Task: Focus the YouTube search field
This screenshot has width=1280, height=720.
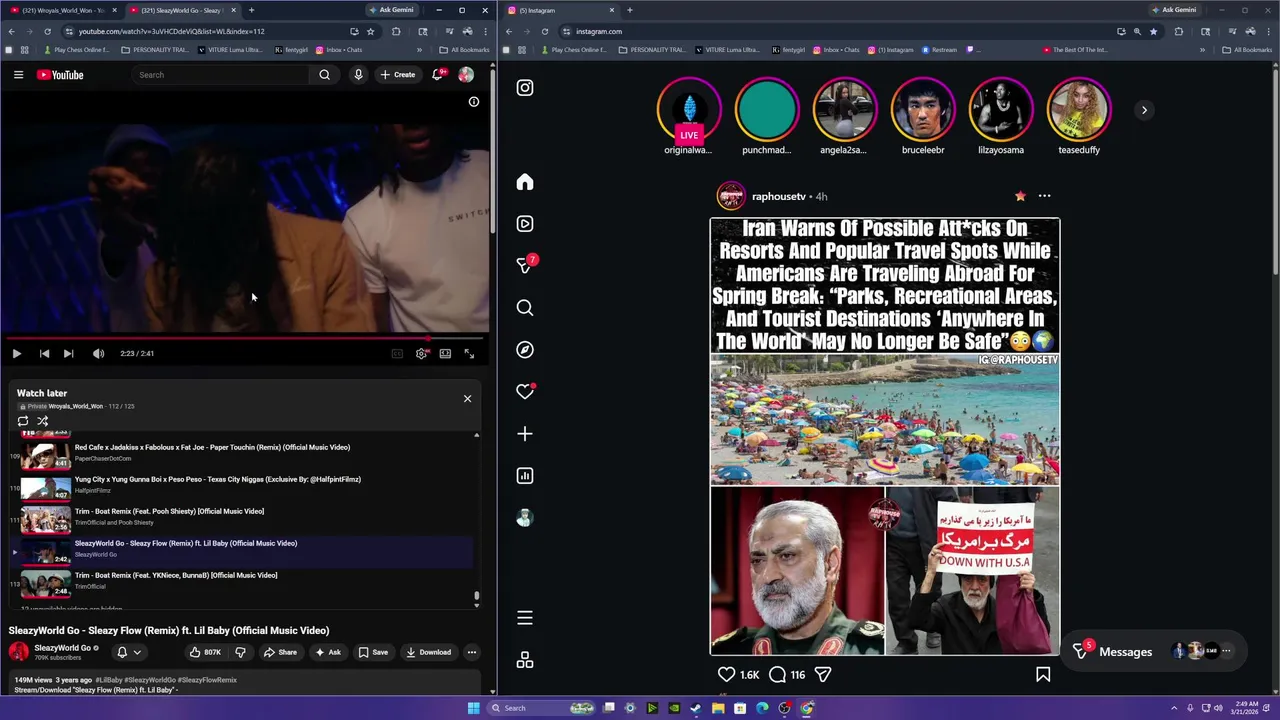Action: [x=222, y=75]
